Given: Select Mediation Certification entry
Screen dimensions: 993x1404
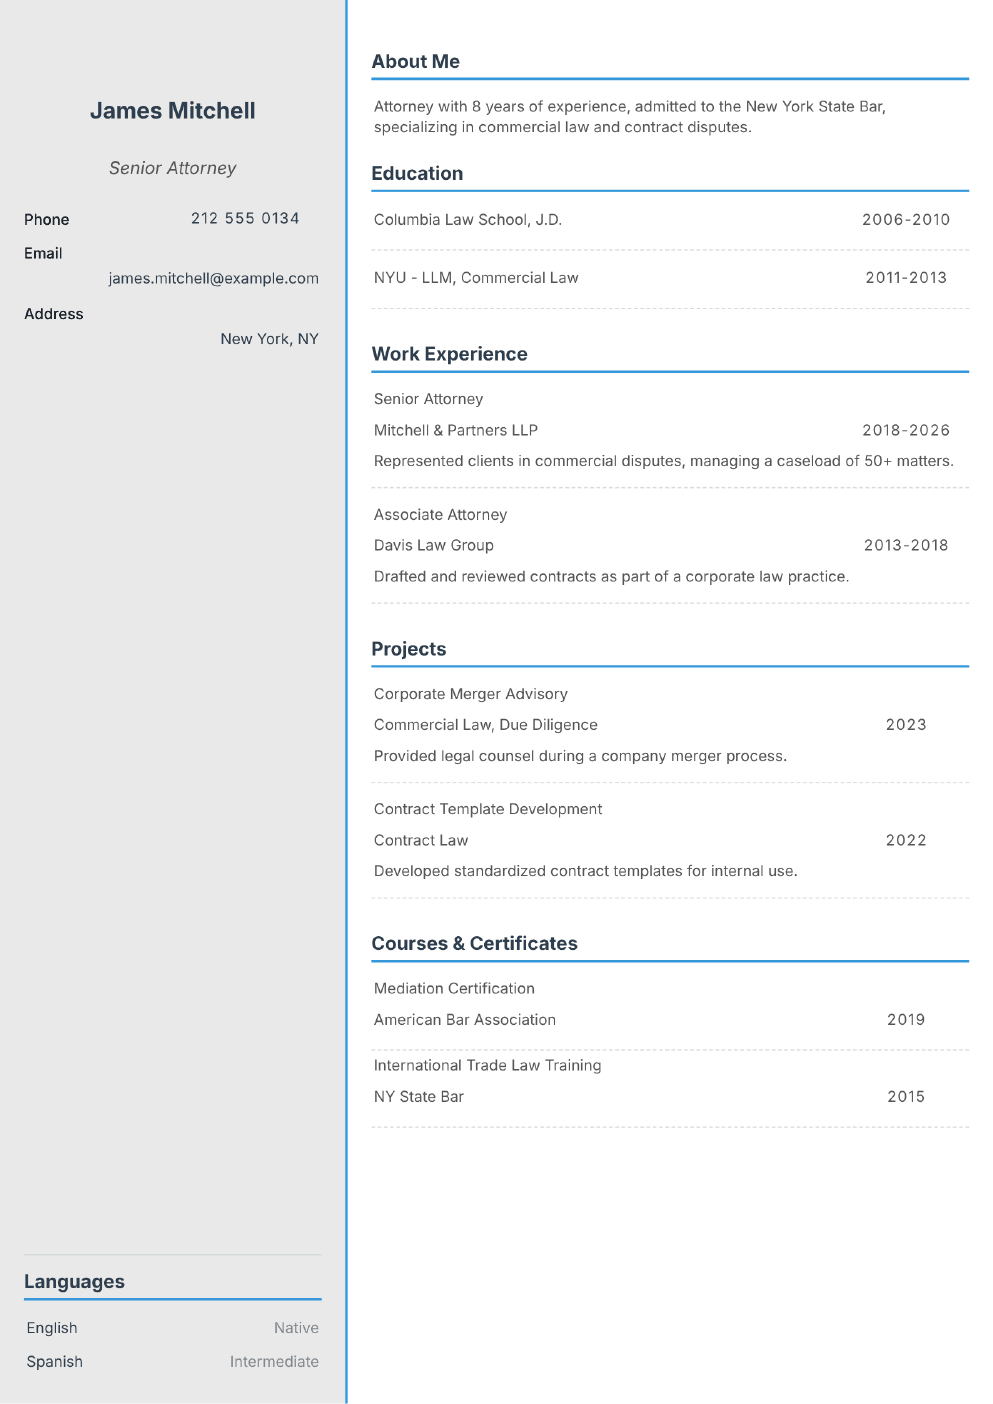Looking at the screenshot, I should (454, 988).
